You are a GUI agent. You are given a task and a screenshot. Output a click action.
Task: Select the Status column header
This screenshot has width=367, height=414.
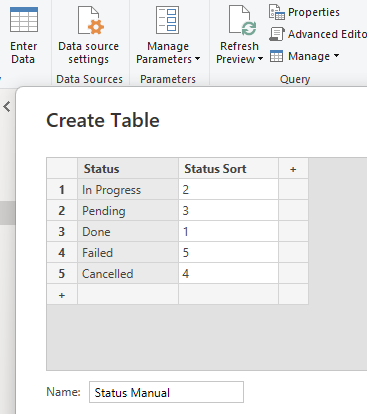(x=128, y=169)
